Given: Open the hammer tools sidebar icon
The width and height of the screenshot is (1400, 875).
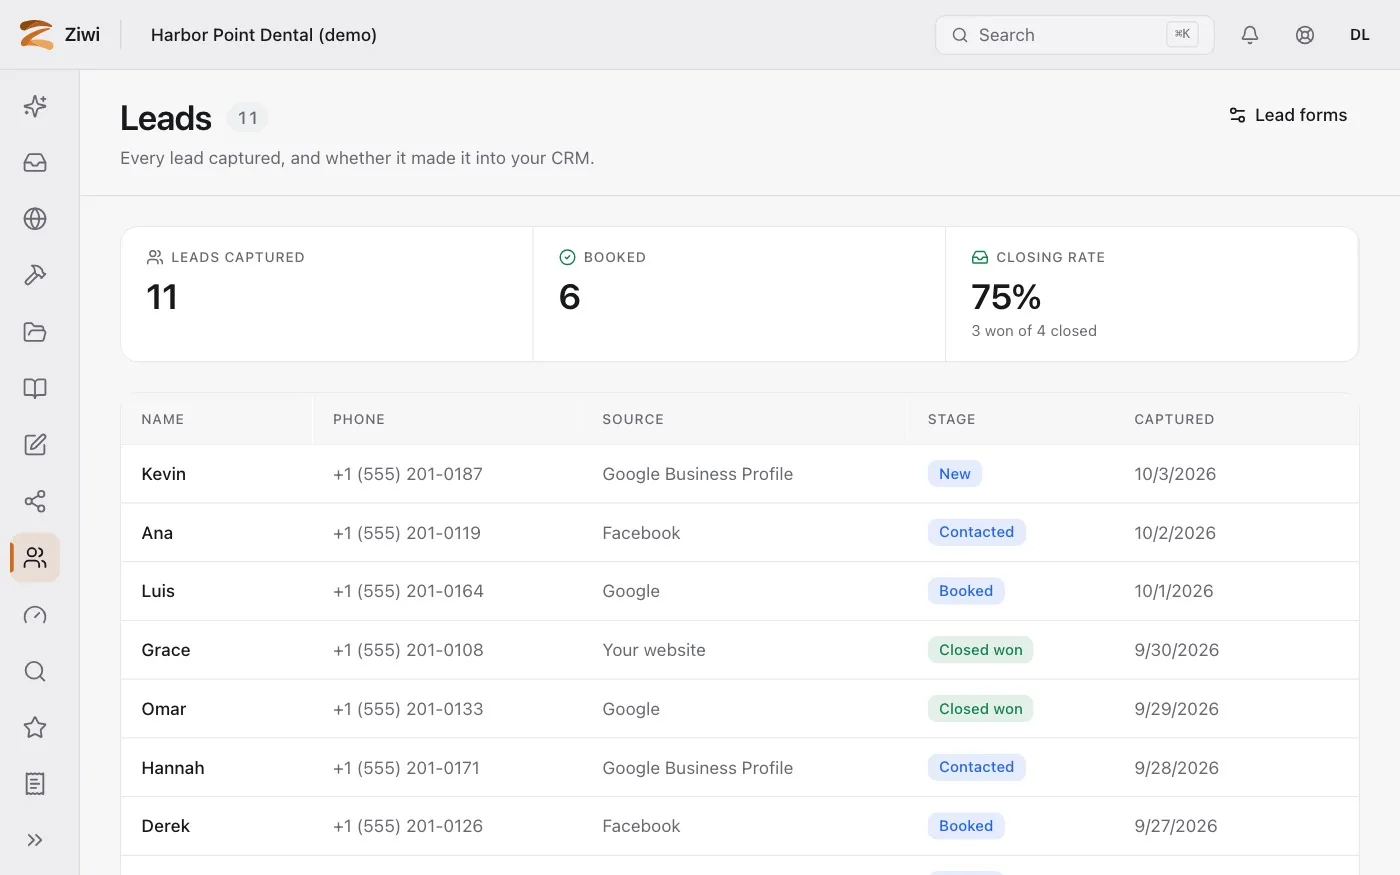Looking at the screenshot, I should [35, 275].
